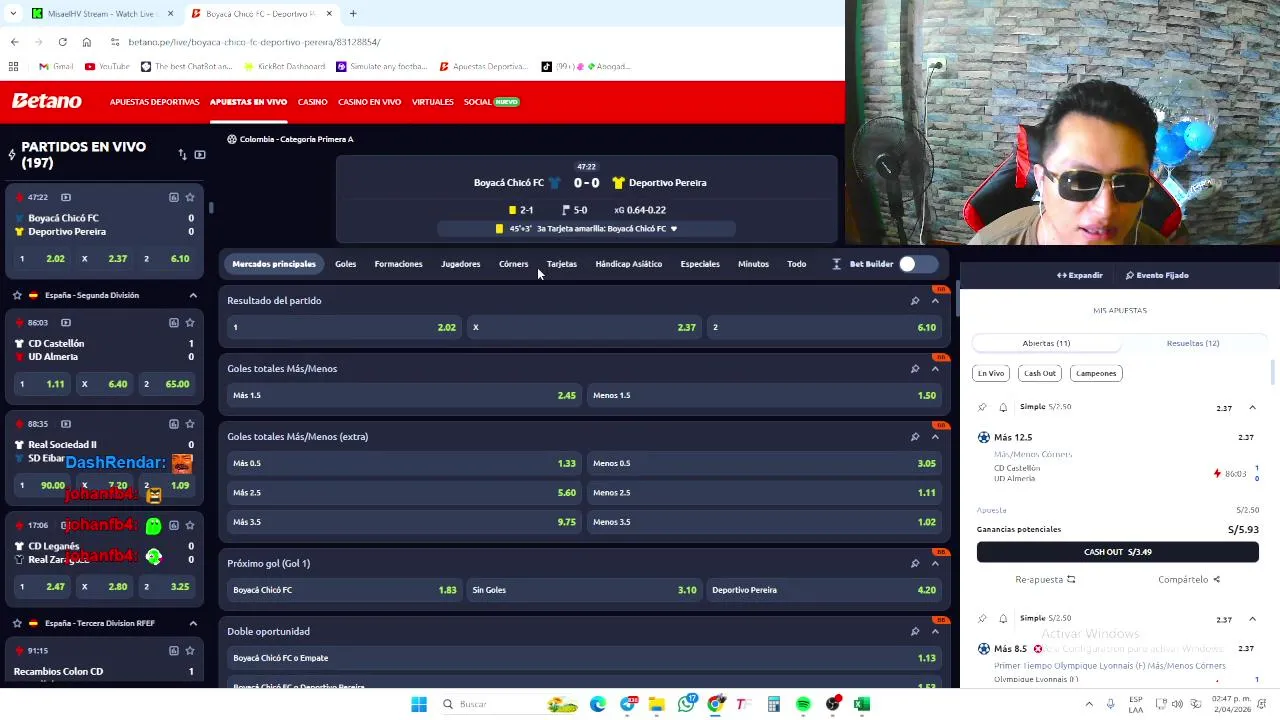Click the video filter icon in Partidos en Vivo header
1280x720 pixels.
[200, 155]
